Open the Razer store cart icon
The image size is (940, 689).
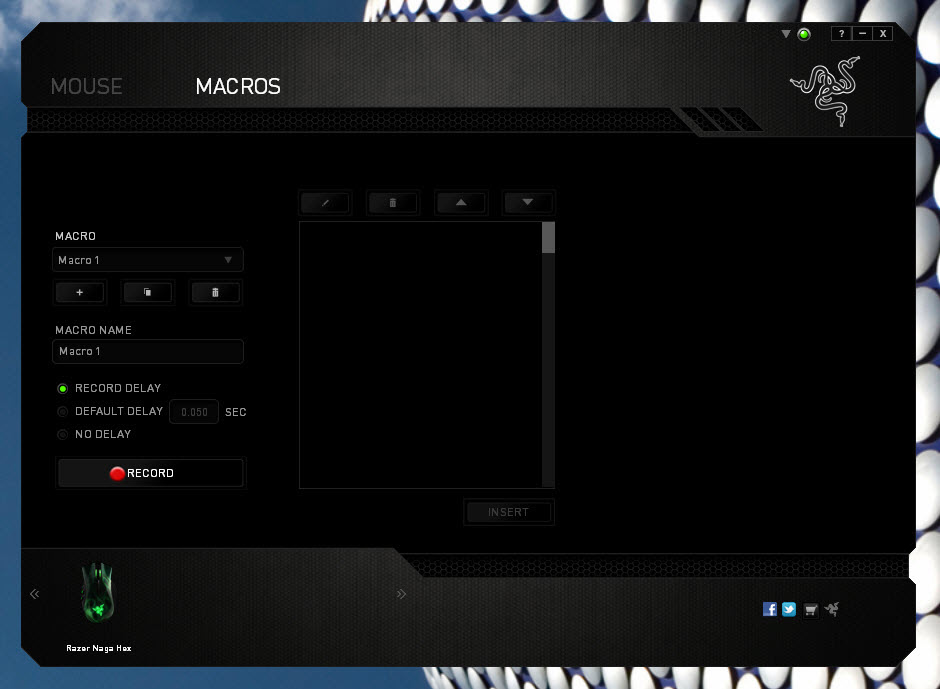point(811,610)
